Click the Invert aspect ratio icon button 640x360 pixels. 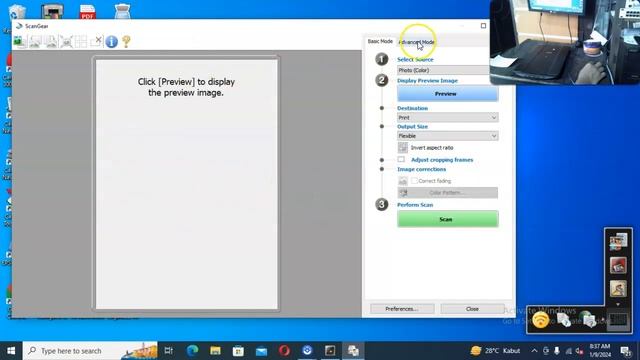coord(403,147)
